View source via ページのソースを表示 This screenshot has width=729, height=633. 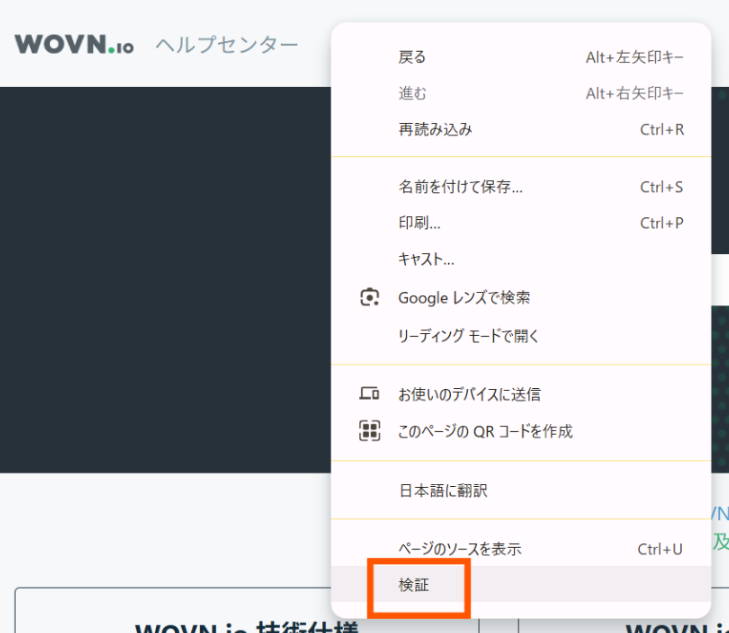[x=459, y=549]
